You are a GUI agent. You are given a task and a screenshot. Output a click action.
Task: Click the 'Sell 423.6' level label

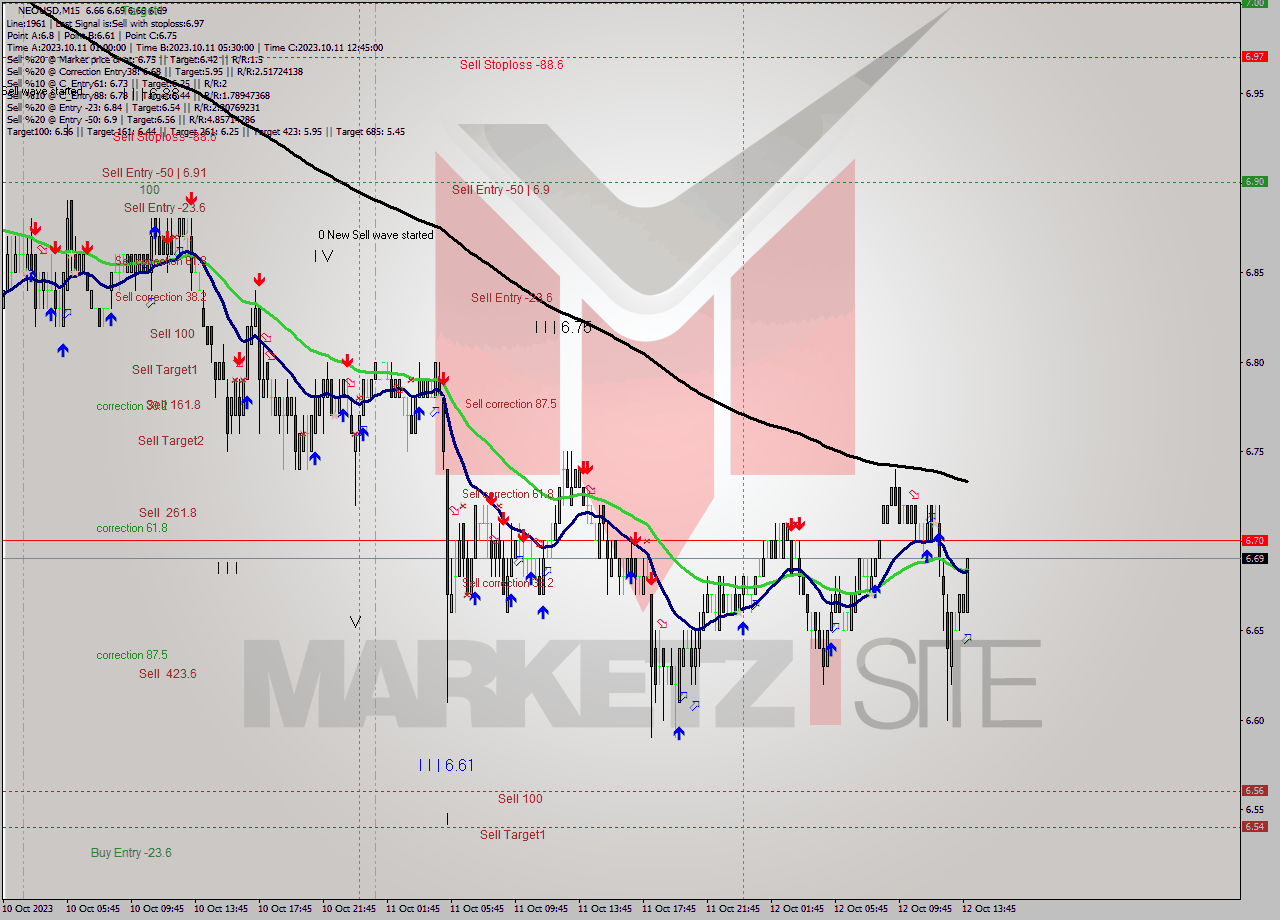click(168, 674)
